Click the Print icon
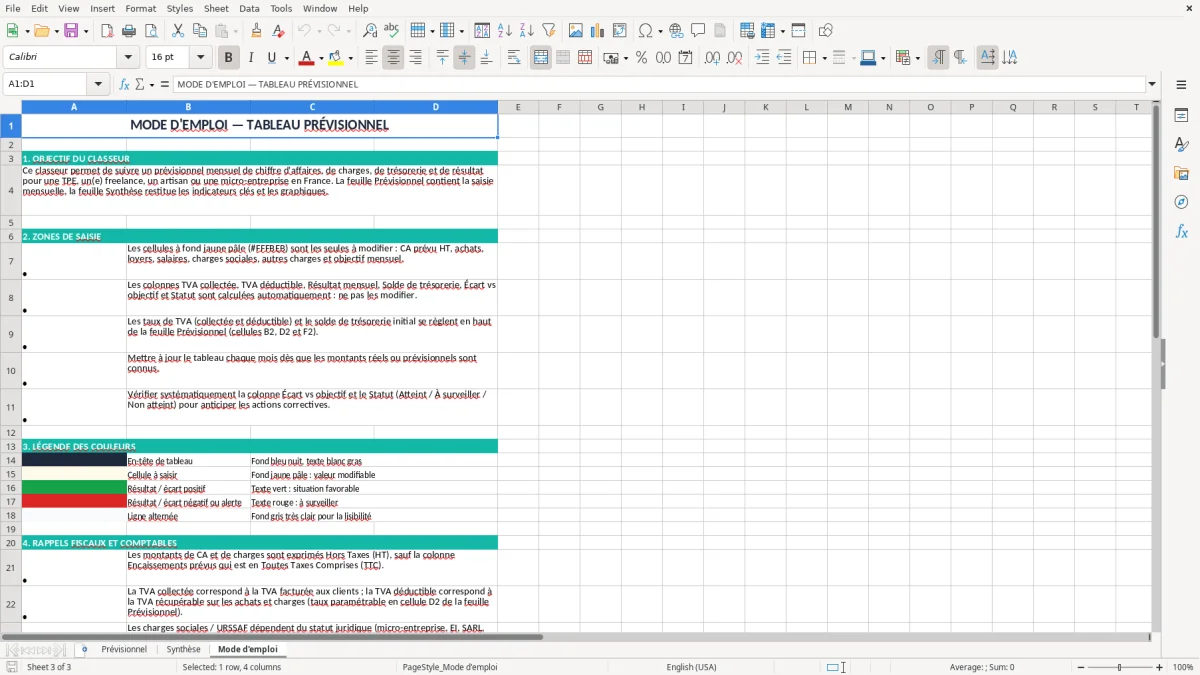This screenshot has width=1200, height=675. [129, 31]
